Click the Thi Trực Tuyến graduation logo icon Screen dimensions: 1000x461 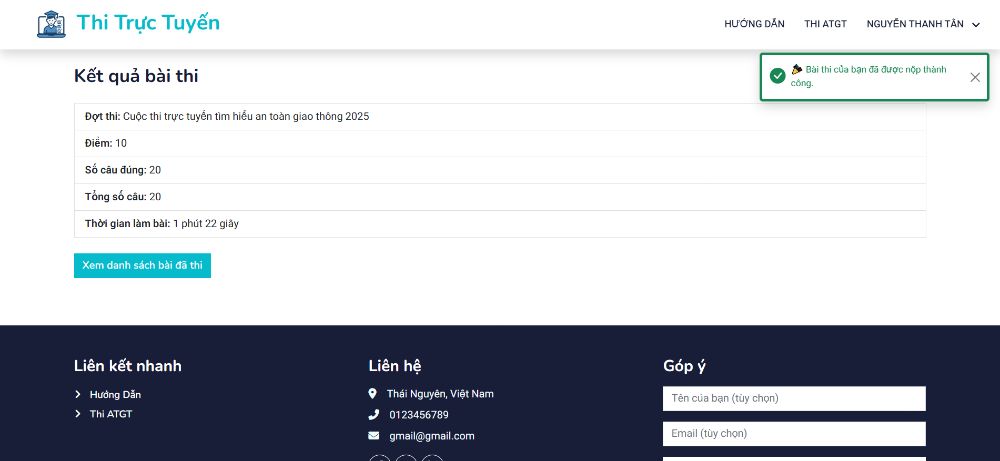[x=51, y=24]
